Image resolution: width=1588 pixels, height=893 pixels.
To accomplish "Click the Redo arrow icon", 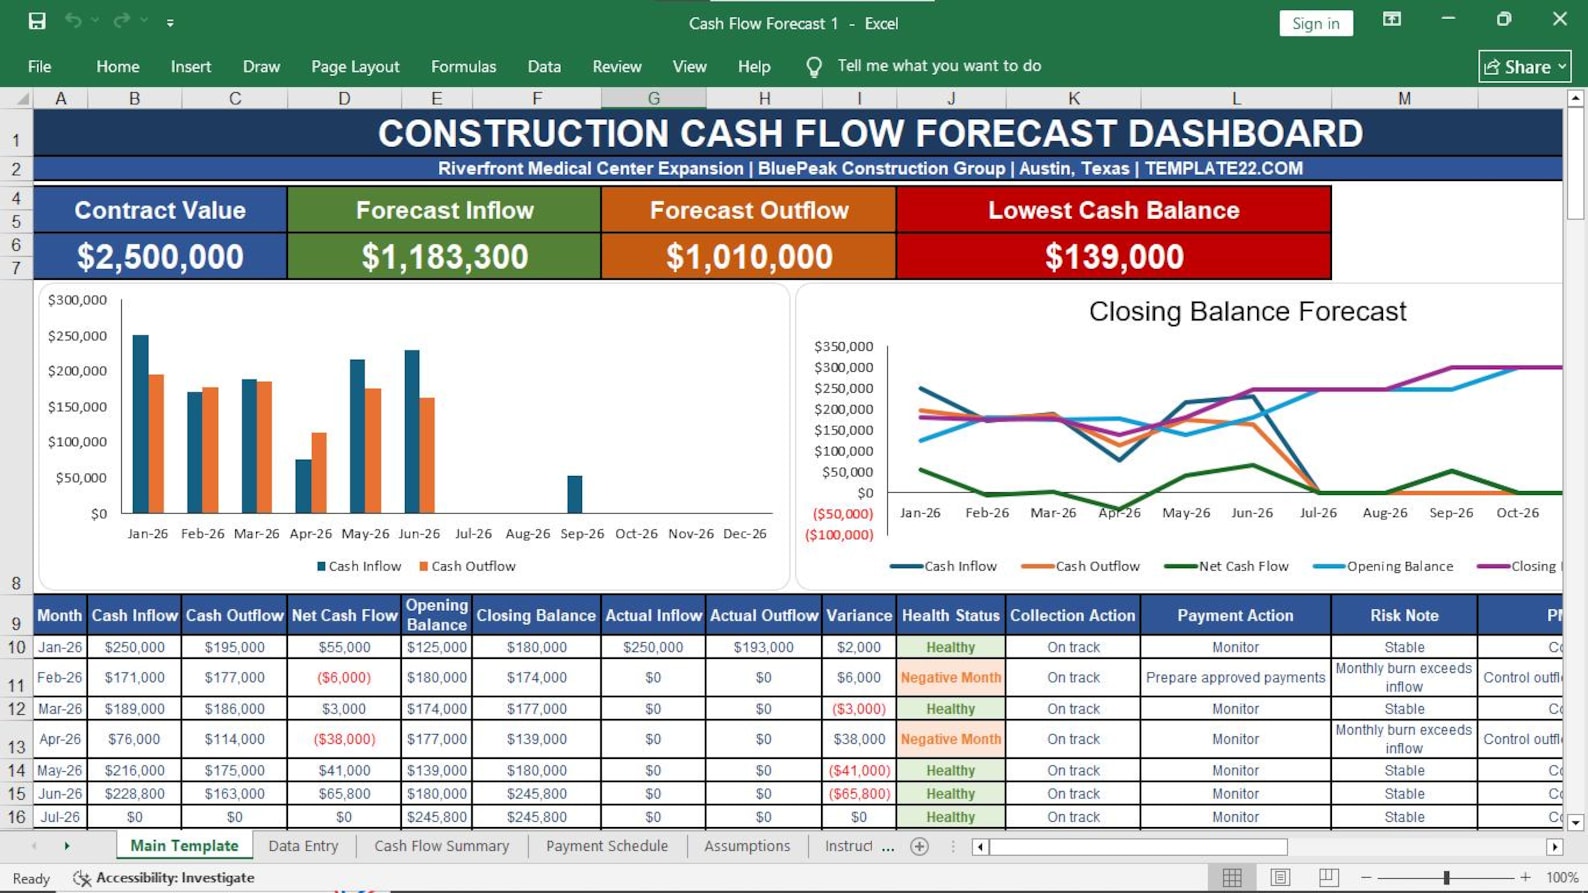I will [x=121, y=21].
